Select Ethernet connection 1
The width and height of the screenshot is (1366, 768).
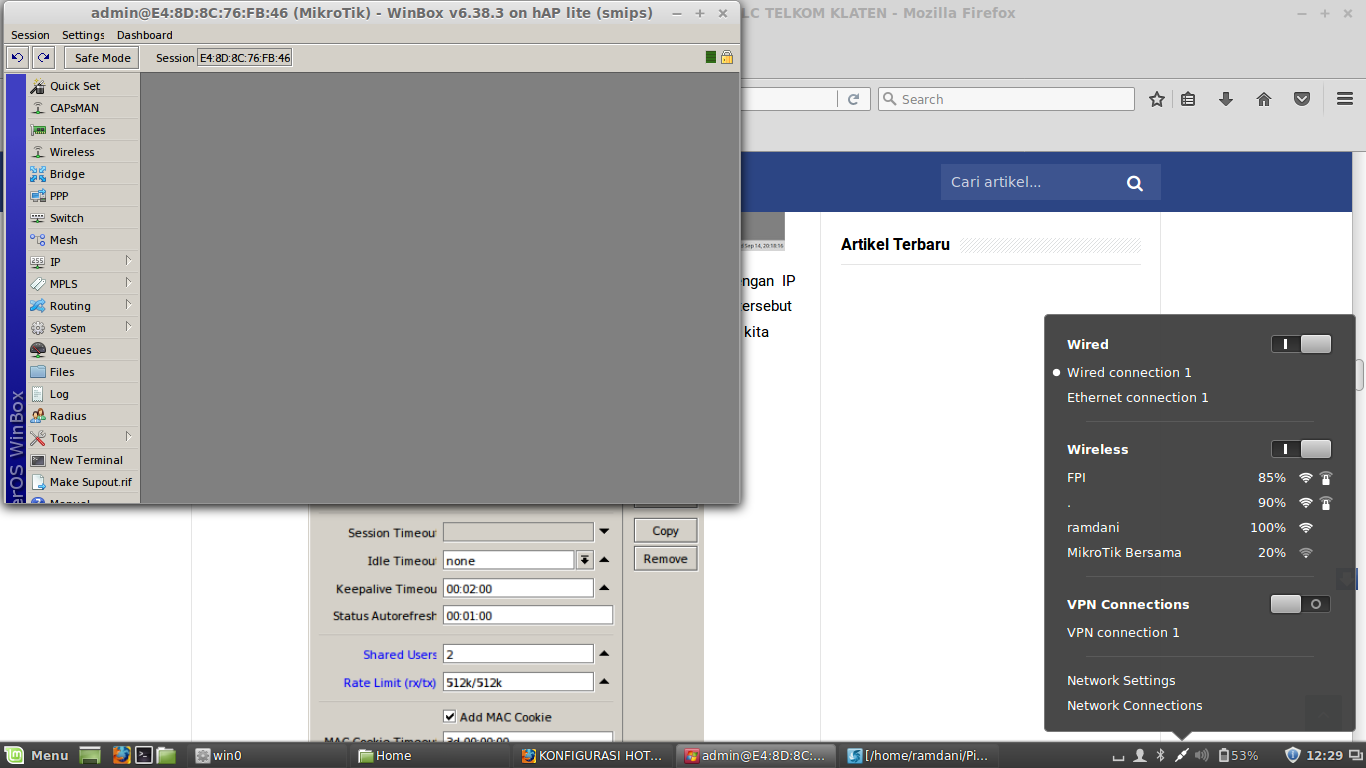coord(1138,397)
